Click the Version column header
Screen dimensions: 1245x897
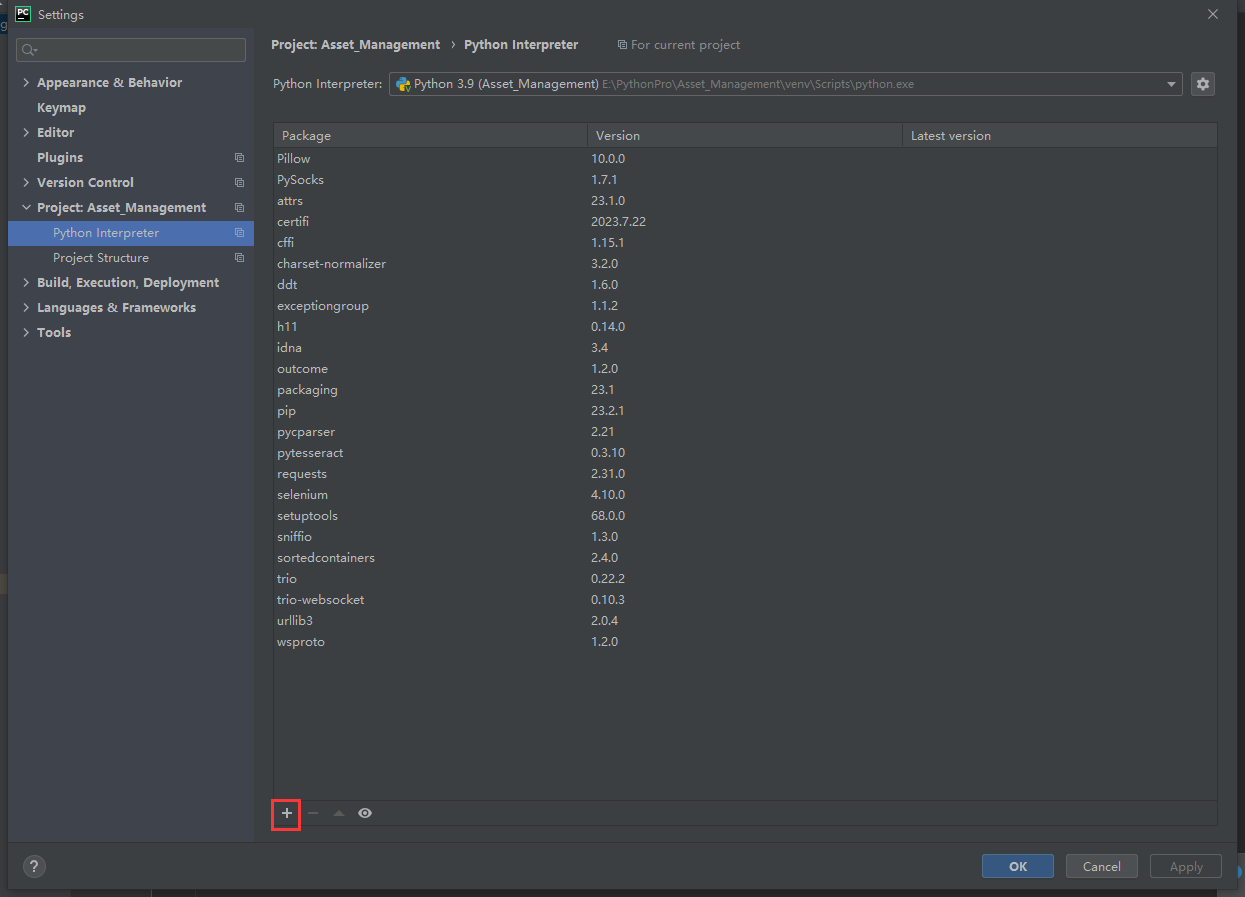pyautogui.click(x=744, y=136)
